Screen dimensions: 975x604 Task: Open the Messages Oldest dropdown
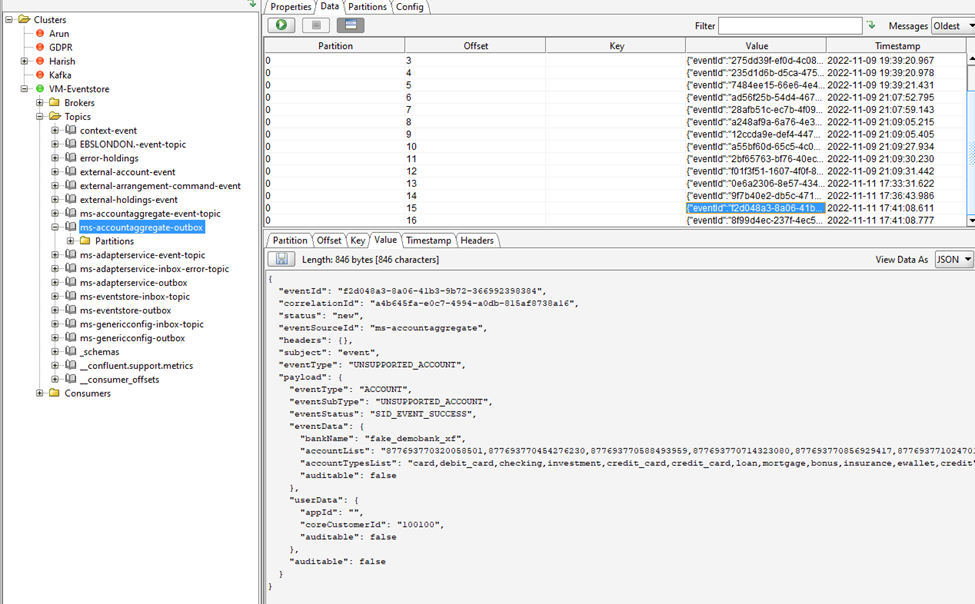(x=952, y=26)
